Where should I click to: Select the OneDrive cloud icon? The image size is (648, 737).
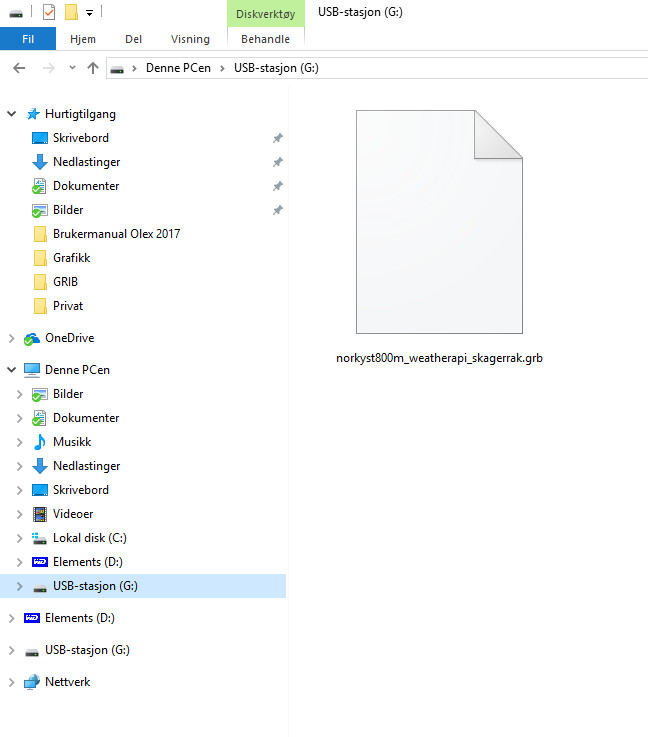[x=32, y=338]
